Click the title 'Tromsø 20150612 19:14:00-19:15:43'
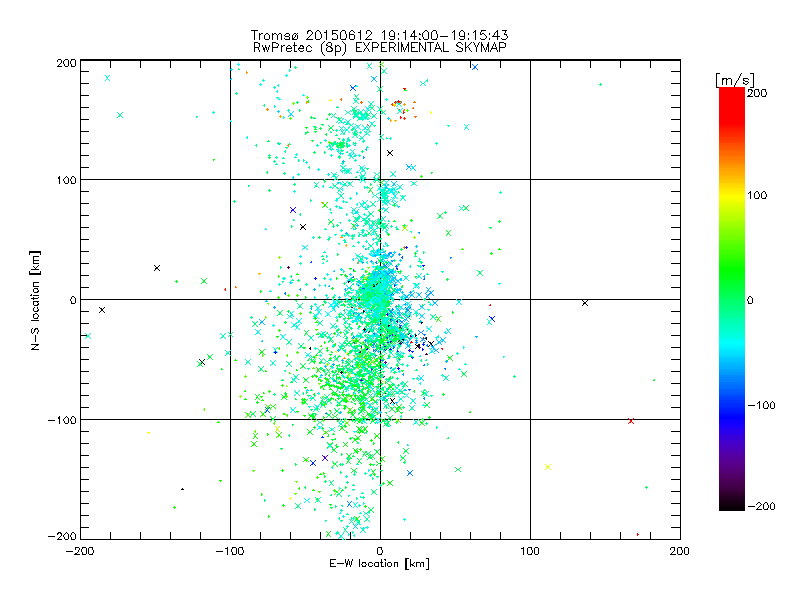This screenshot has height=600, width=800. point(379,35)
